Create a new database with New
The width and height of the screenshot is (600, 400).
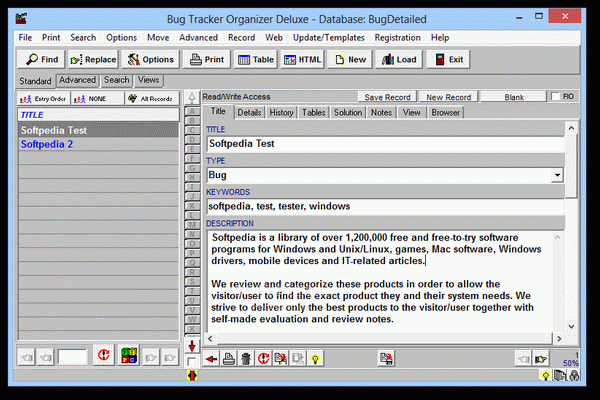point(350,59)
